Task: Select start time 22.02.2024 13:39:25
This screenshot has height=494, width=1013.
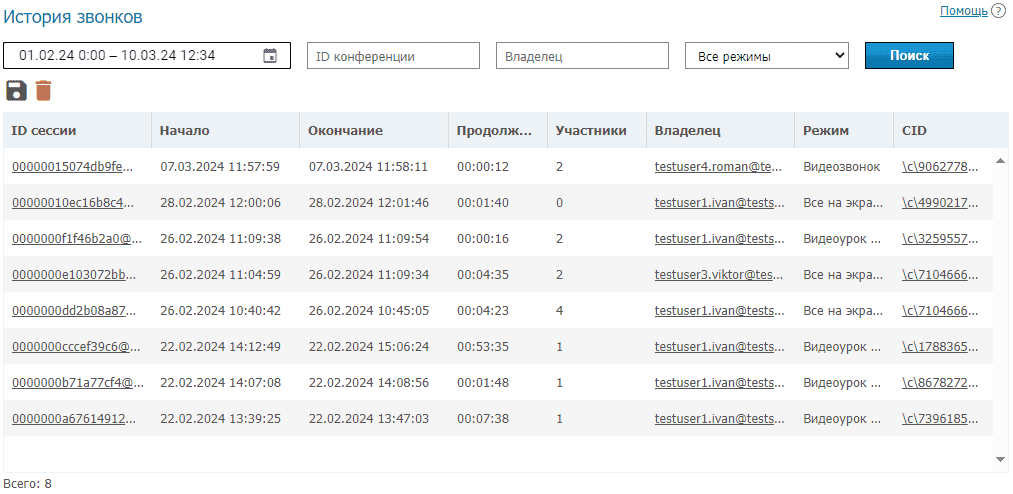Action: [220, 419]
